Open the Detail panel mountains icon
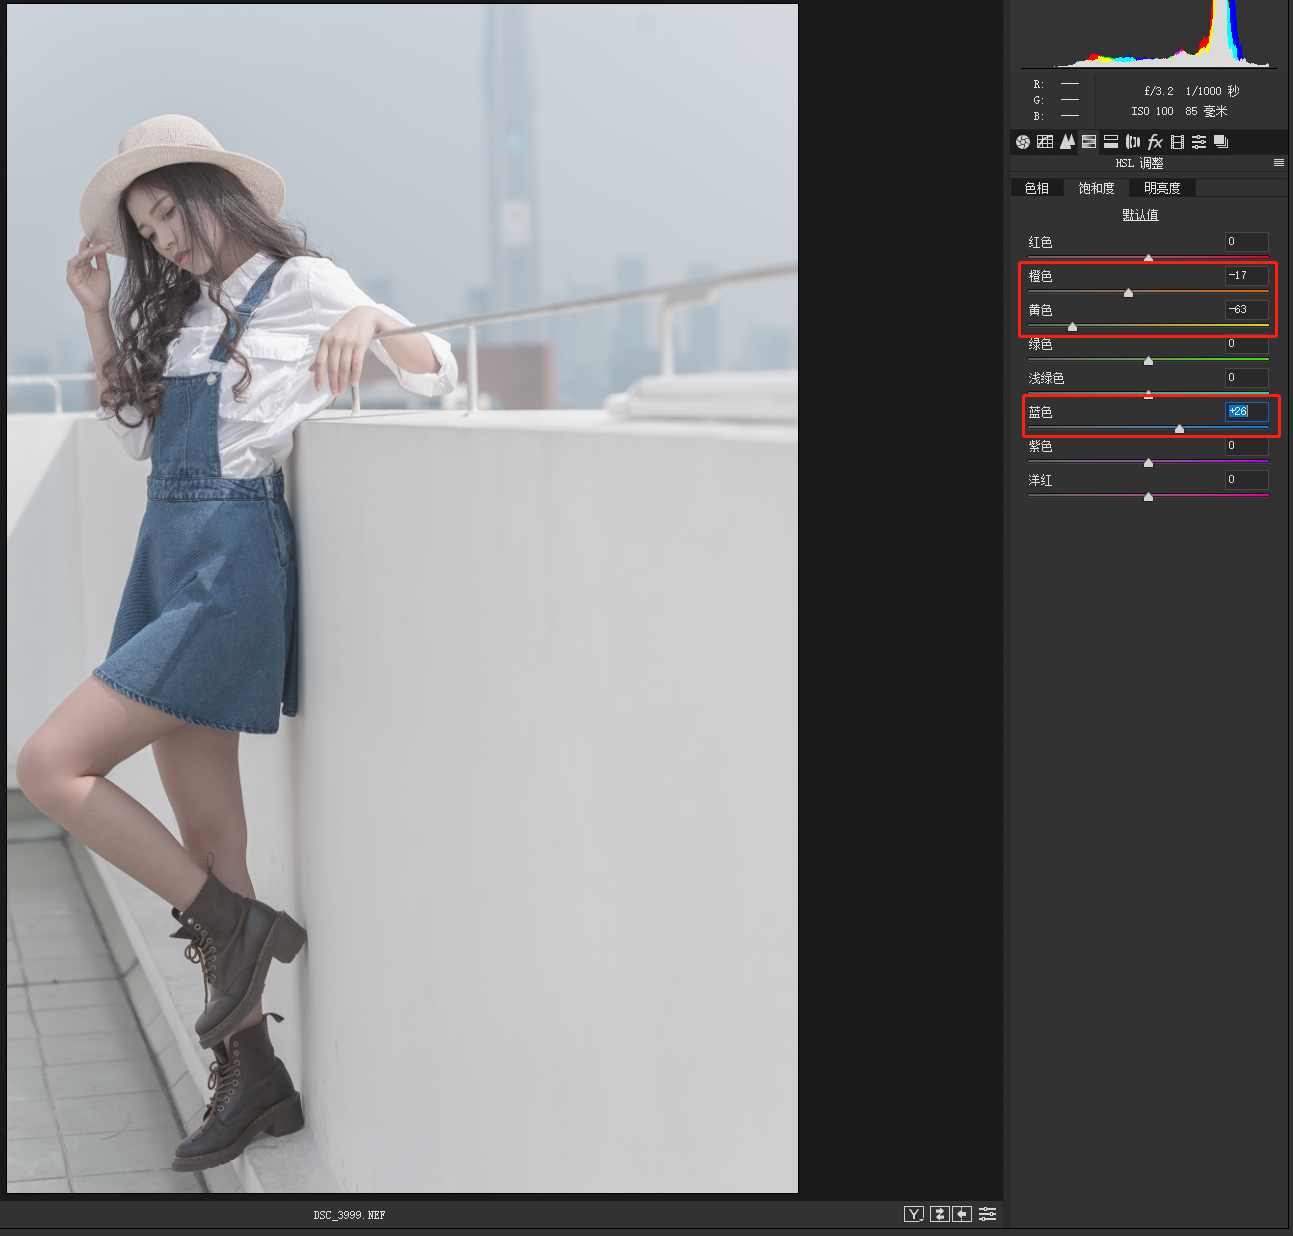The image size is (1293, 1236). [1067, 142]
